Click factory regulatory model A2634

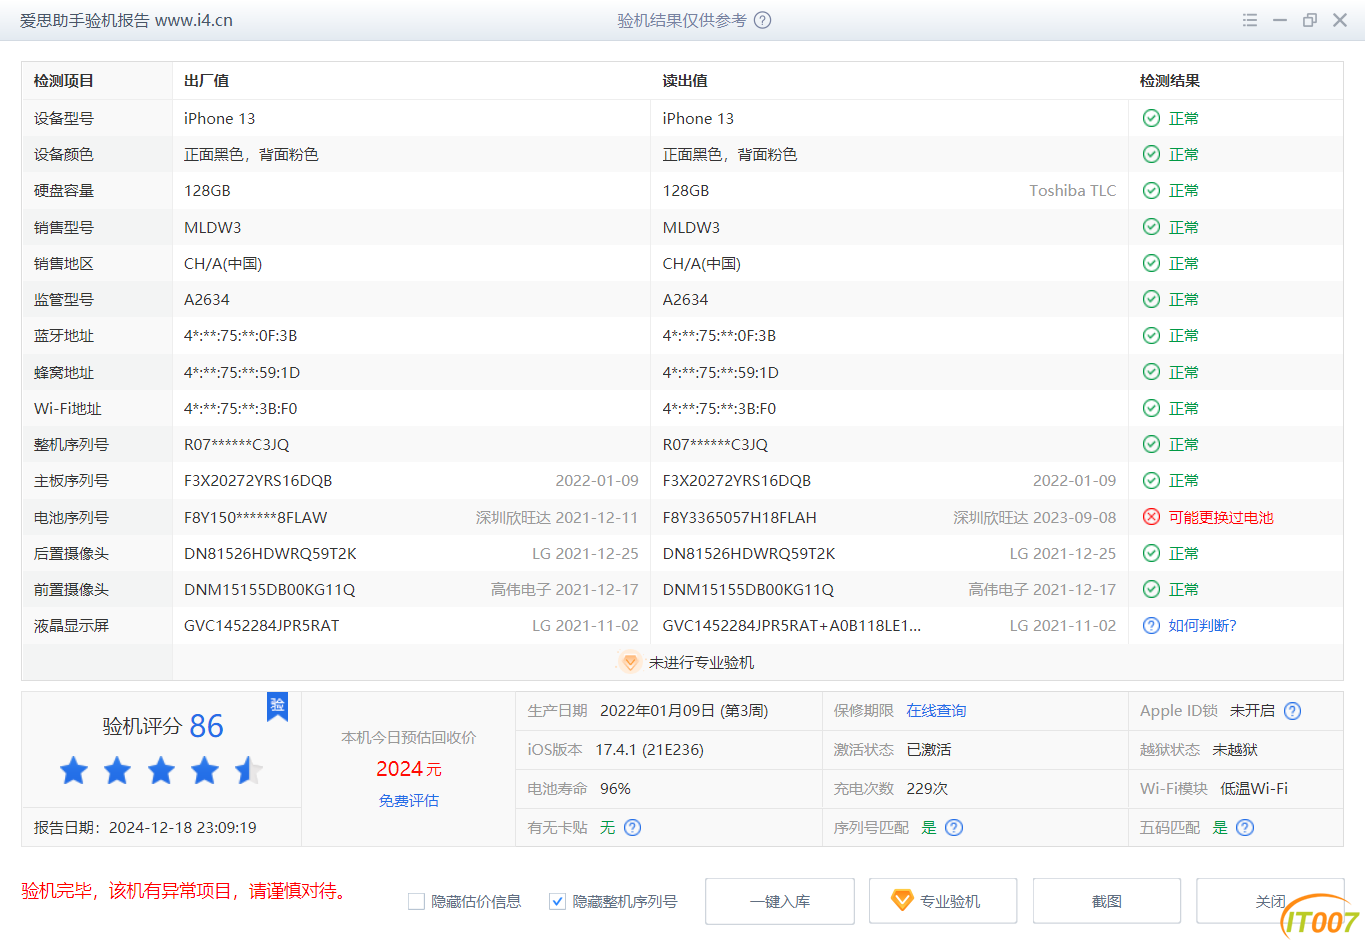tap(207, 299)
